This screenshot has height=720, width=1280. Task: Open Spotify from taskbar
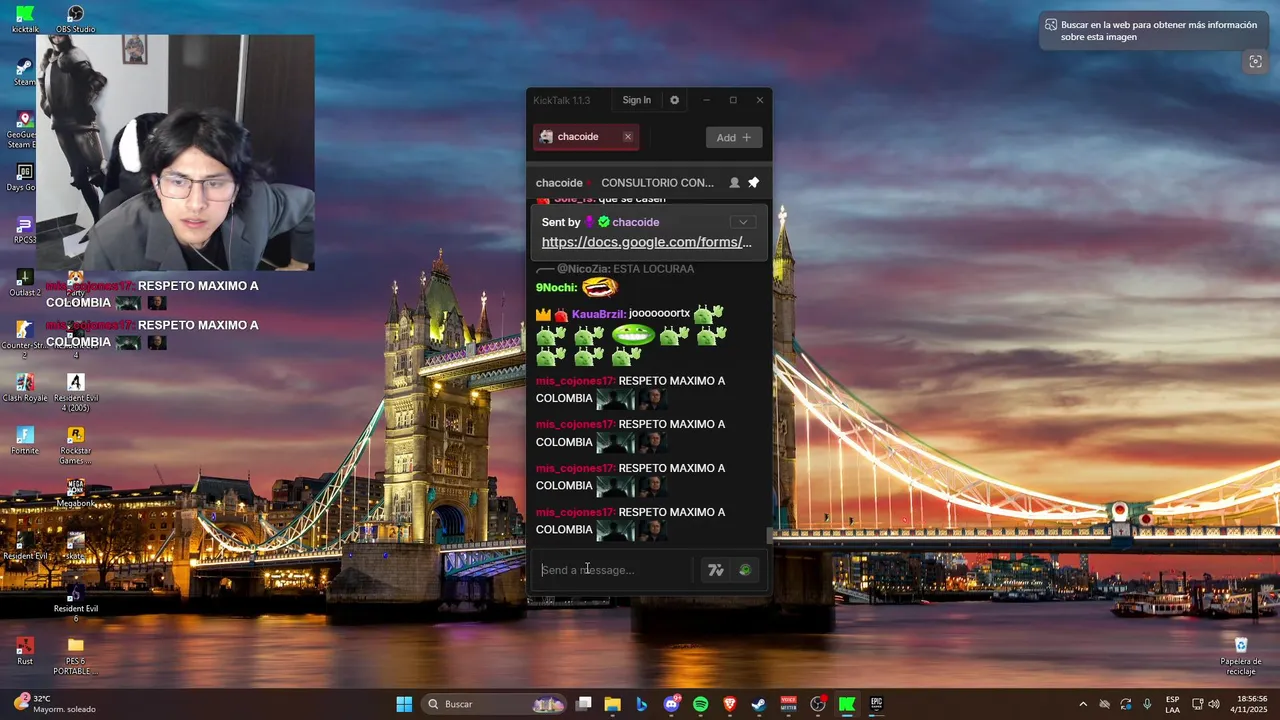pyautogui.click(x=700, y=704)
